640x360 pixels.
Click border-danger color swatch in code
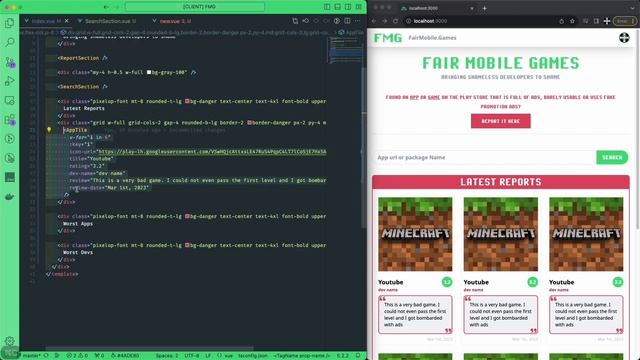click(249, 122)
